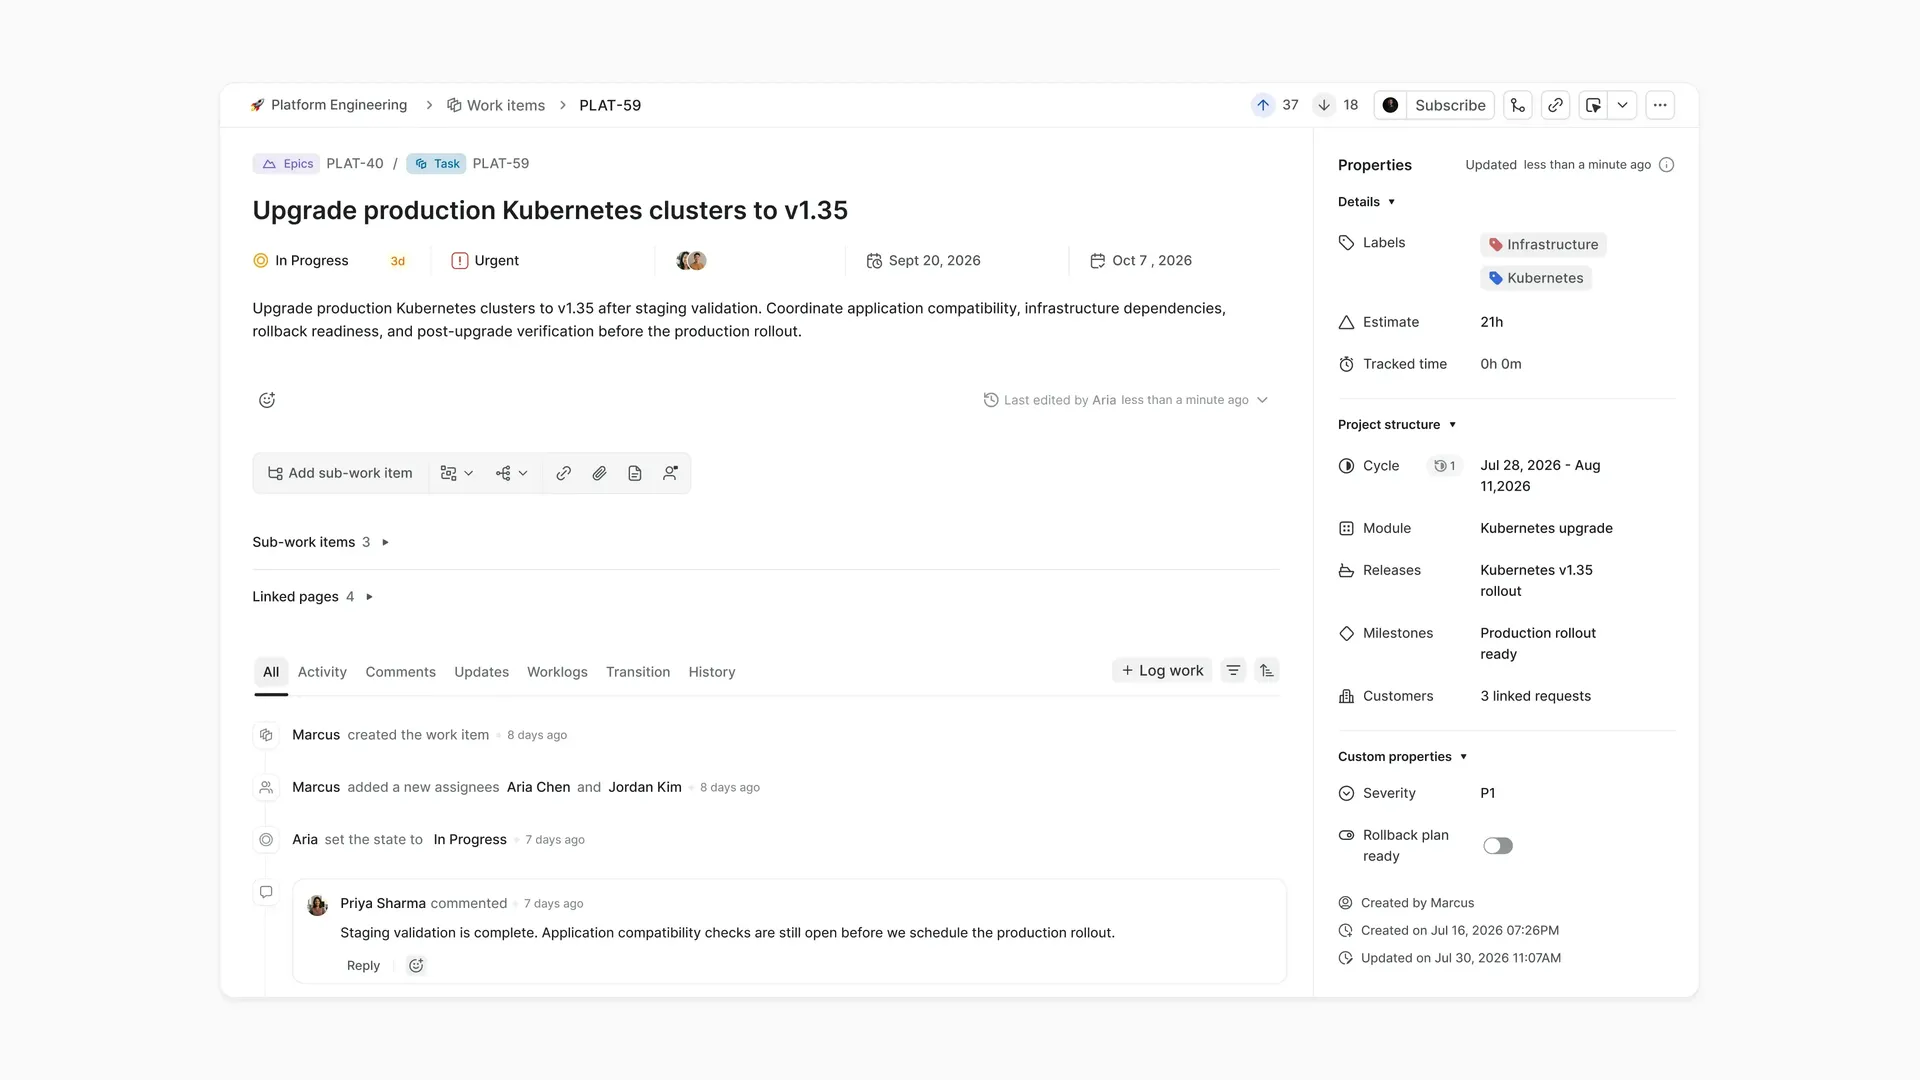Open the Worklogs tab
This screenshot has height=1080, width=1920.
click(557, 672)
